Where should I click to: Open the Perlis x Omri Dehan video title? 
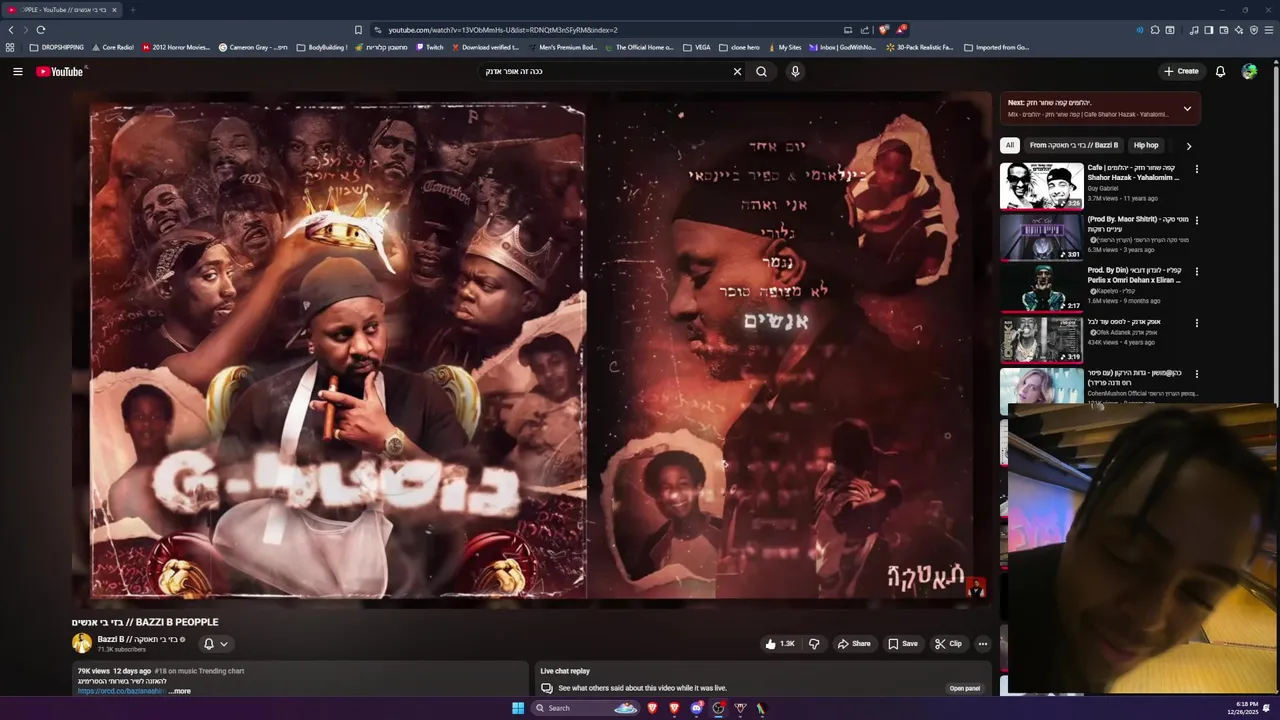(x=1134, y=275)
